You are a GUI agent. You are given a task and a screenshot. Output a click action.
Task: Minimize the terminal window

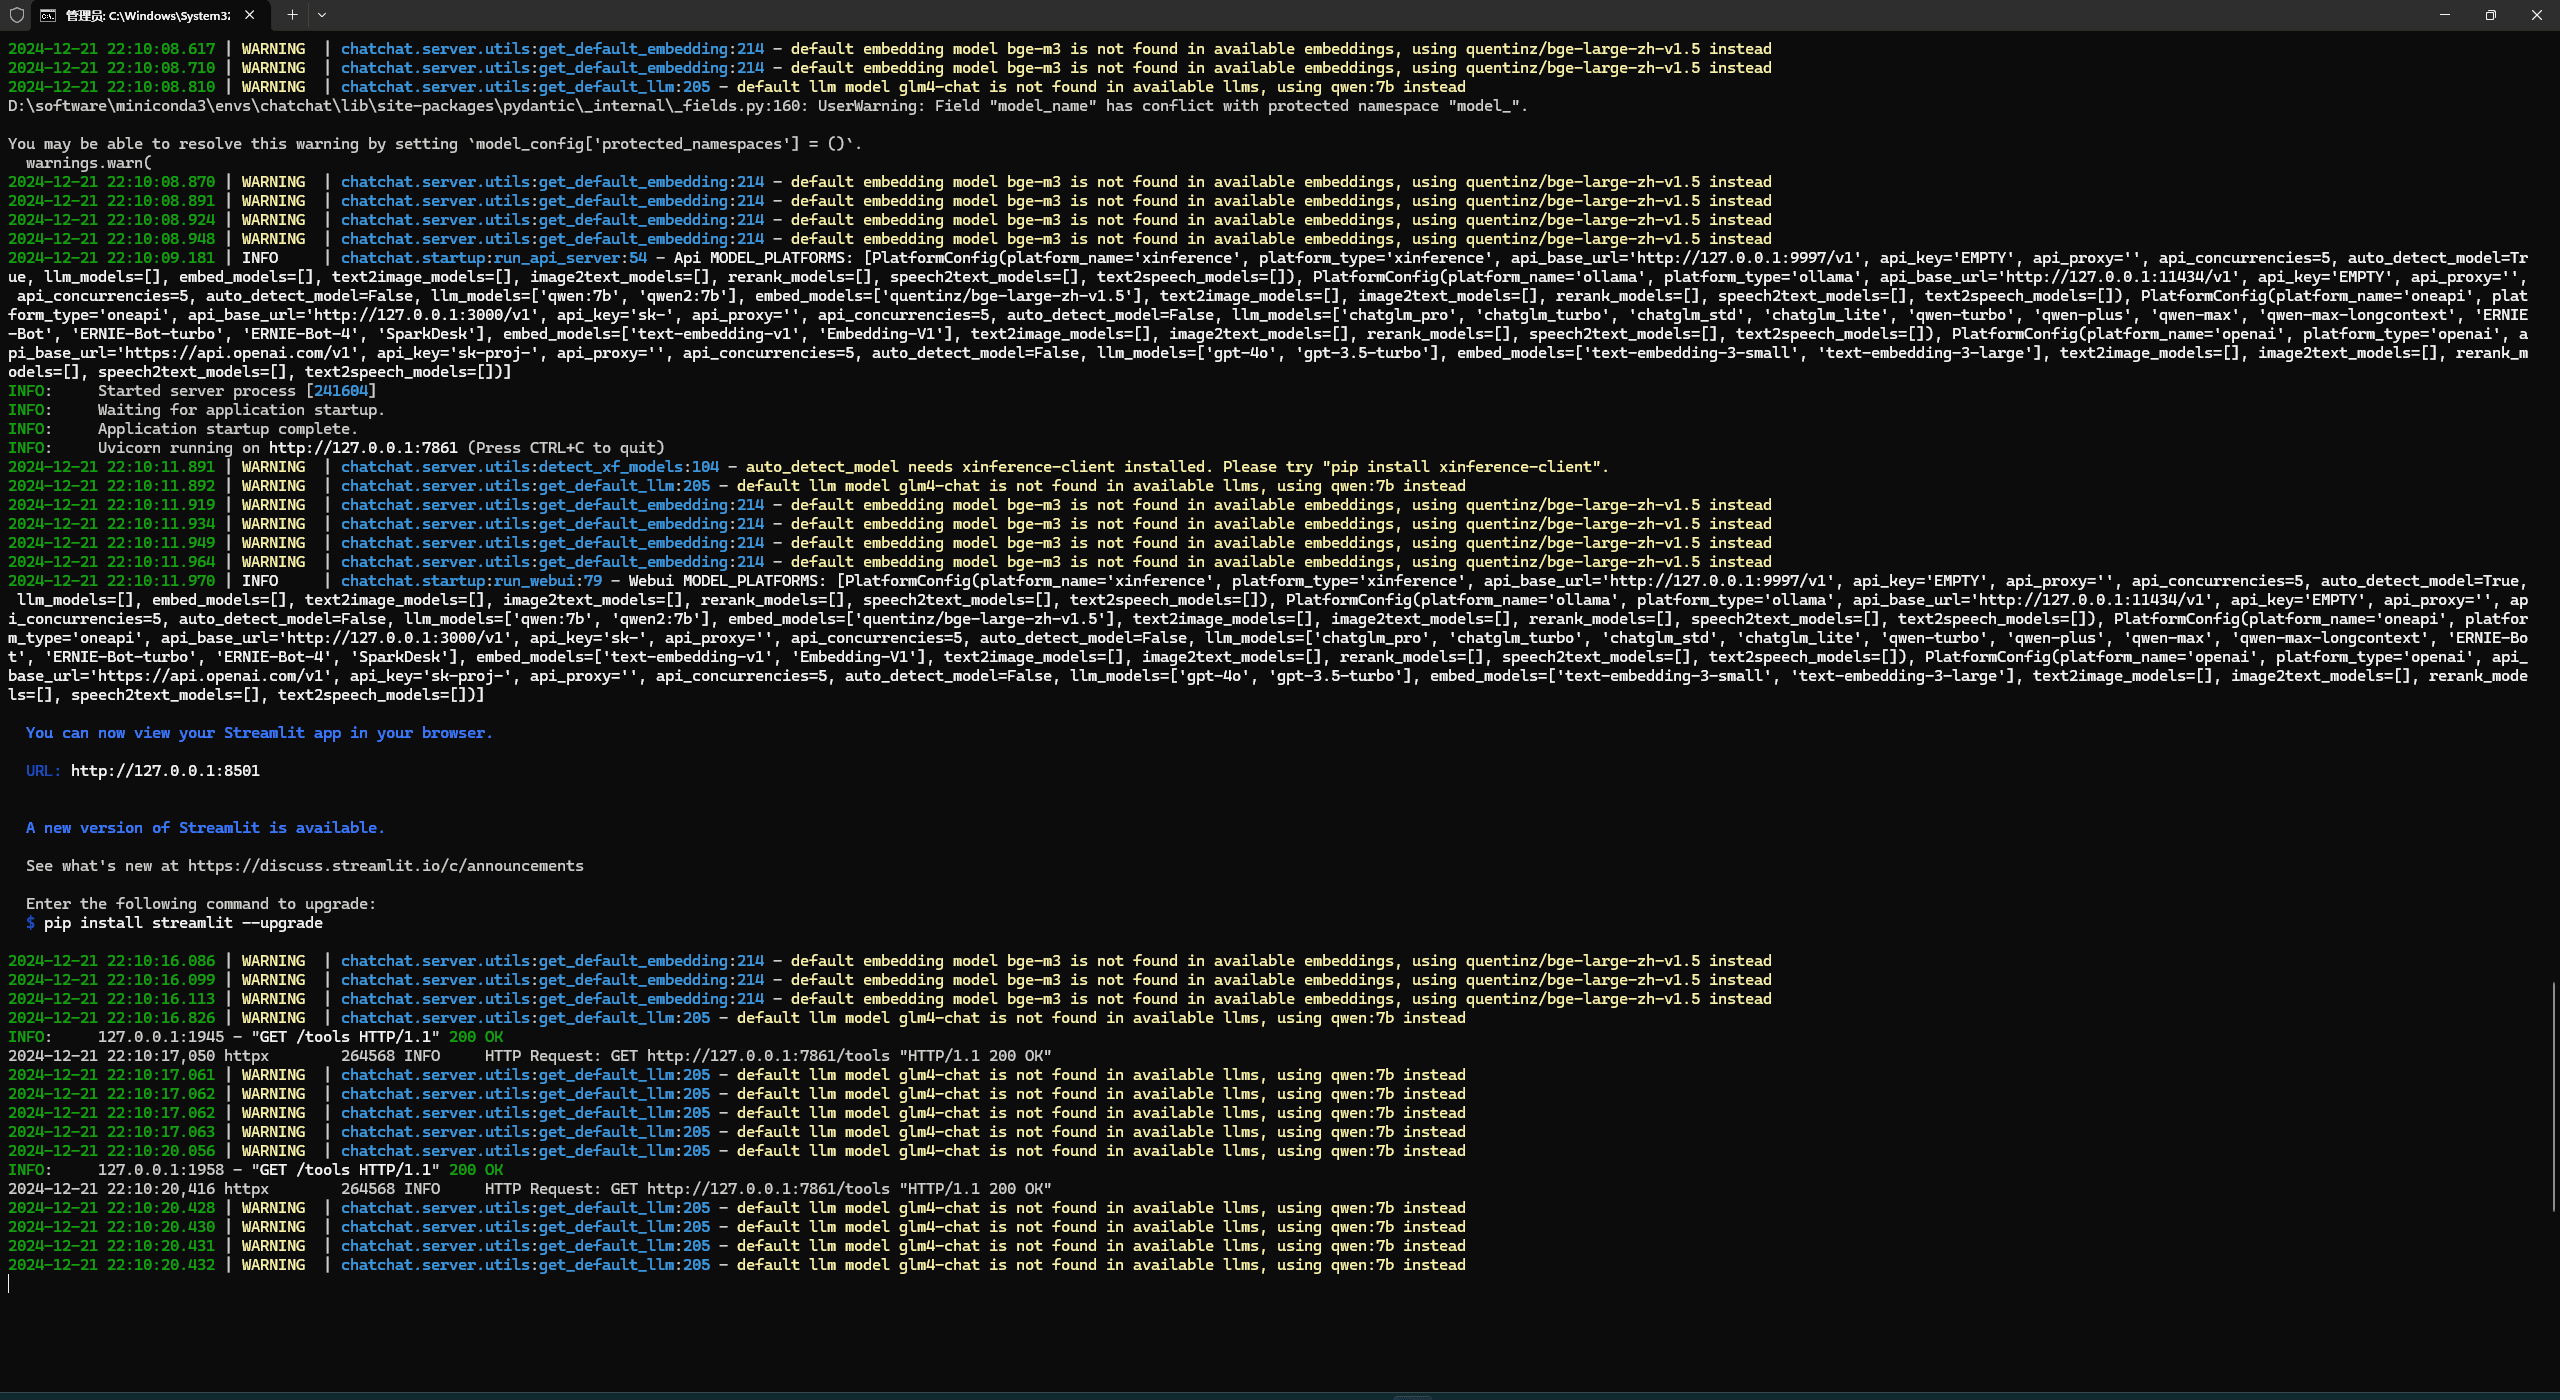tap(2444, 15)
